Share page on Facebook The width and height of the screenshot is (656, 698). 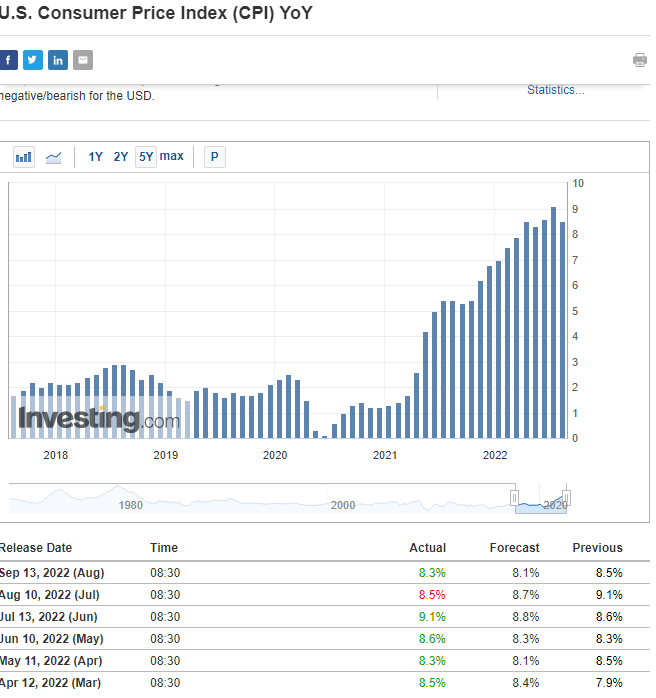tap(8, 60)
